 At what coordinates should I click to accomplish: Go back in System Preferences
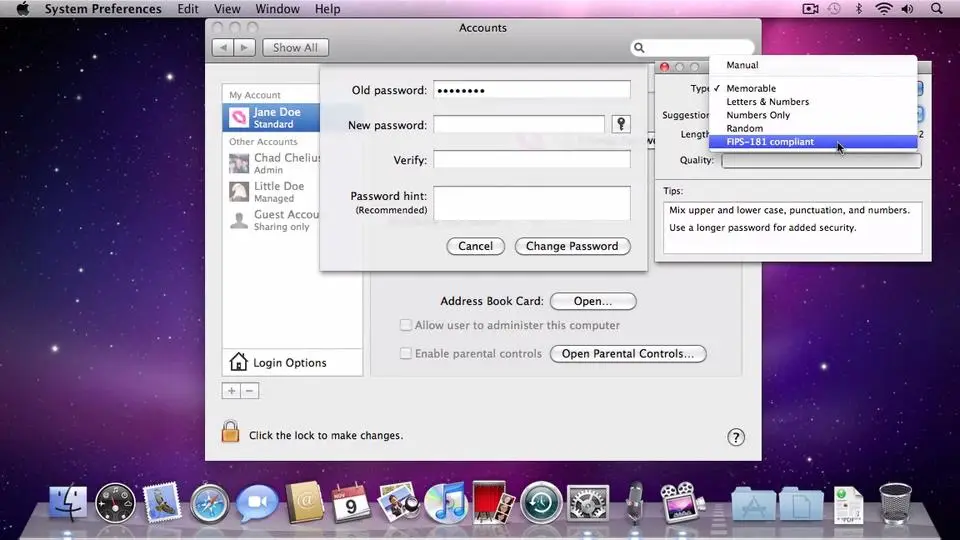223,47
